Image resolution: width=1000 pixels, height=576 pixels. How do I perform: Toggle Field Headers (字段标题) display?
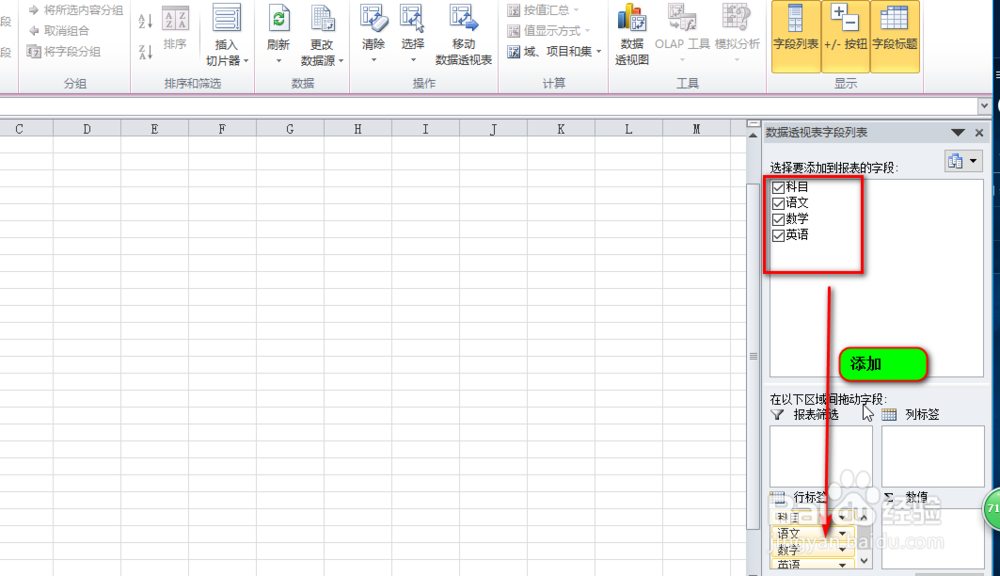click(895, 36)
